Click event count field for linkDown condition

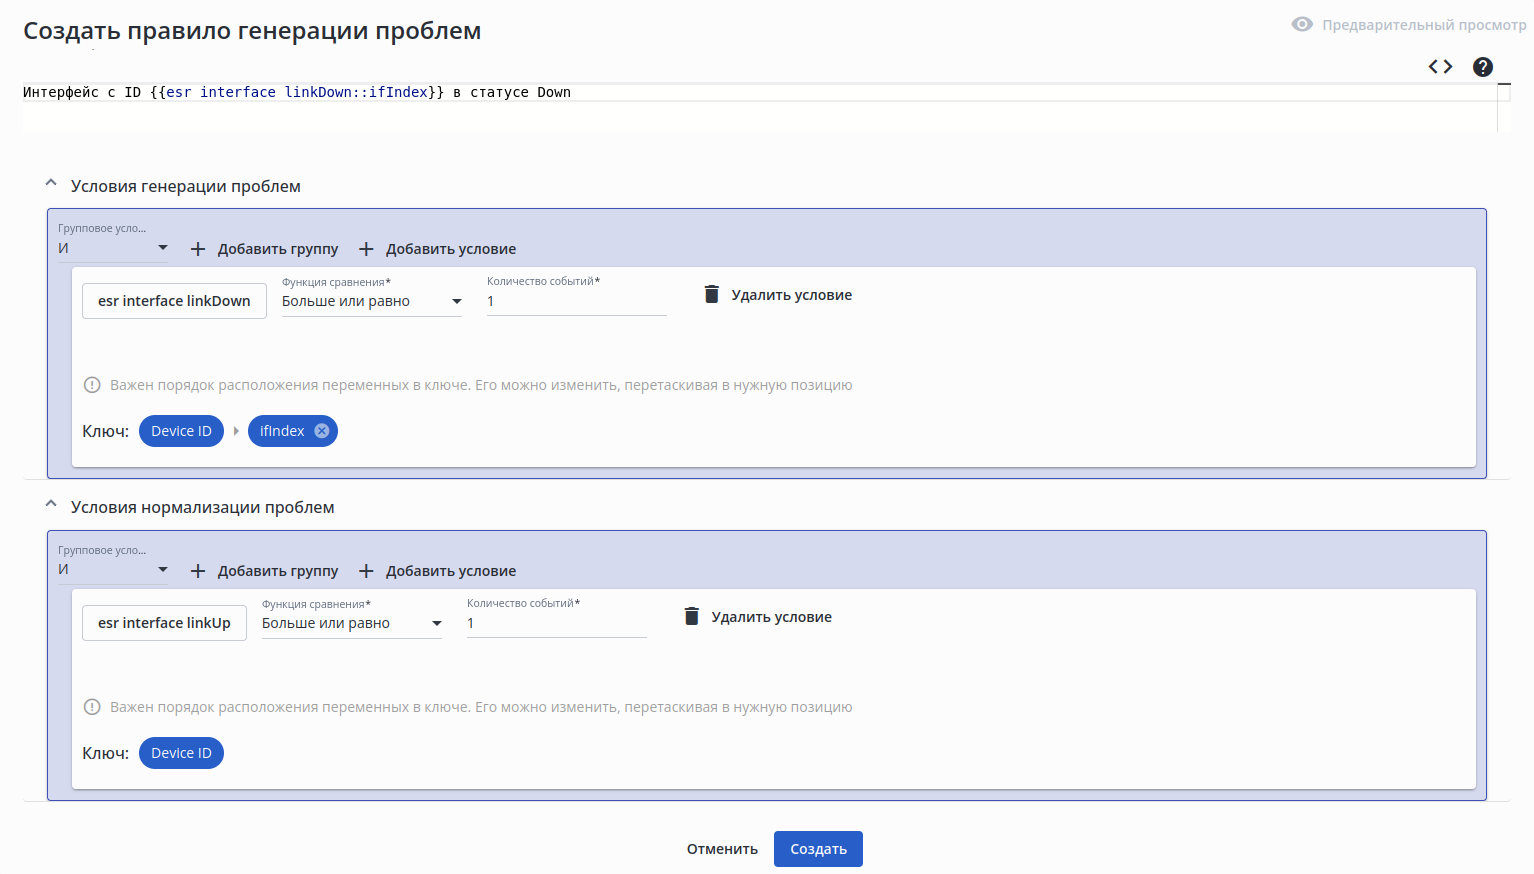[576, 301]
